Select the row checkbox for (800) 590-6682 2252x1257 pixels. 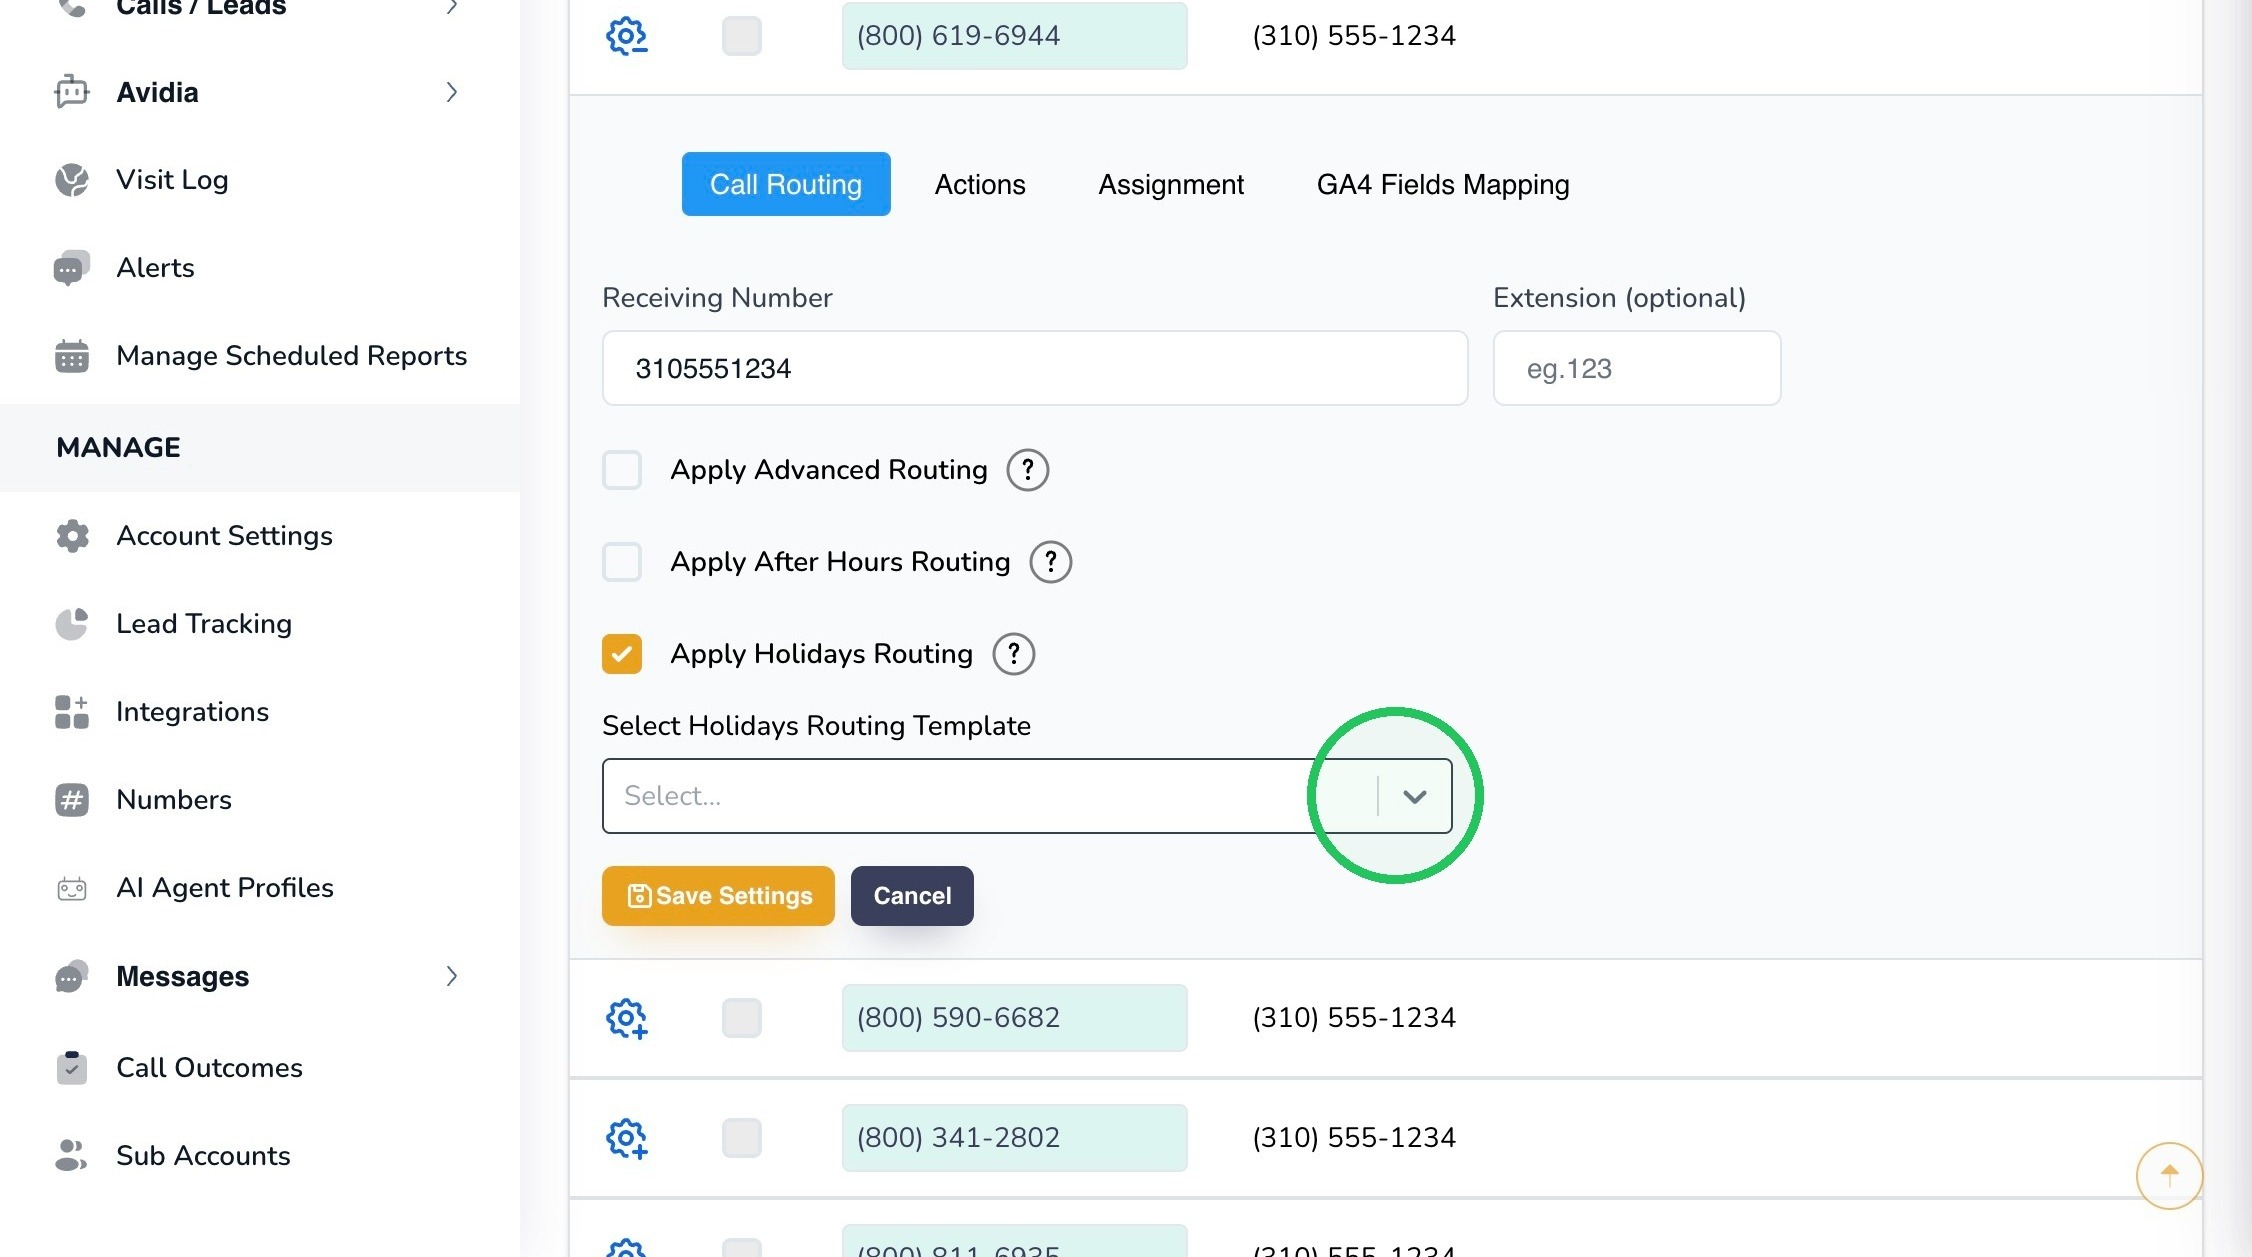click(742, 1018)
